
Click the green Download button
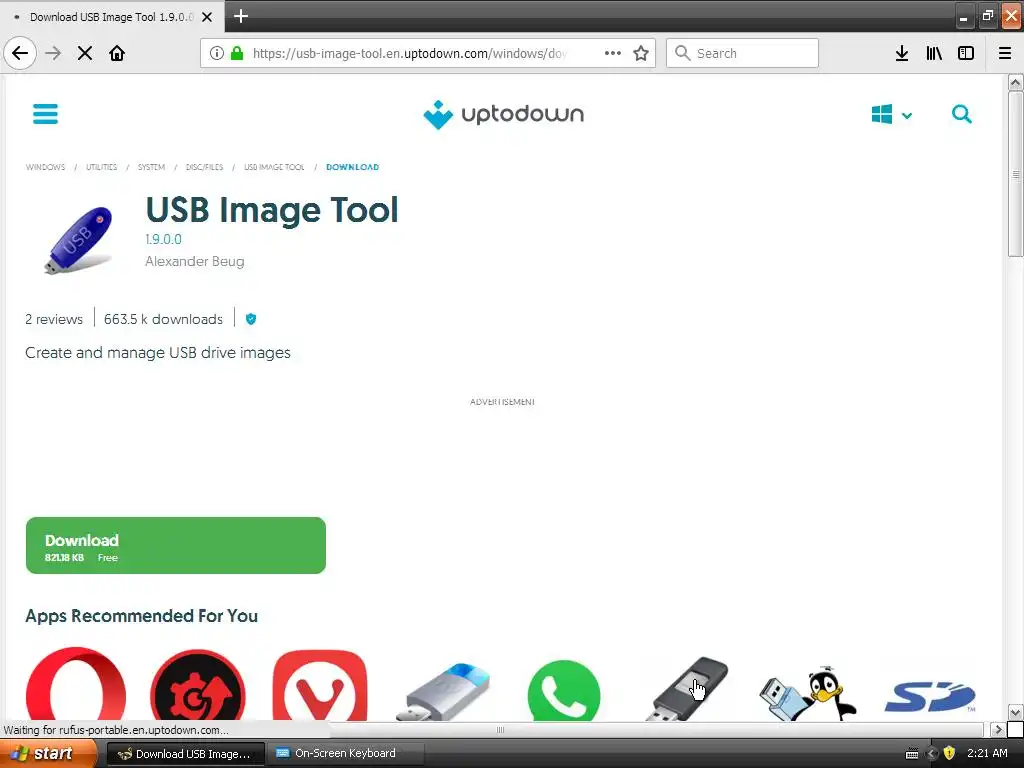tap(176, 545)
